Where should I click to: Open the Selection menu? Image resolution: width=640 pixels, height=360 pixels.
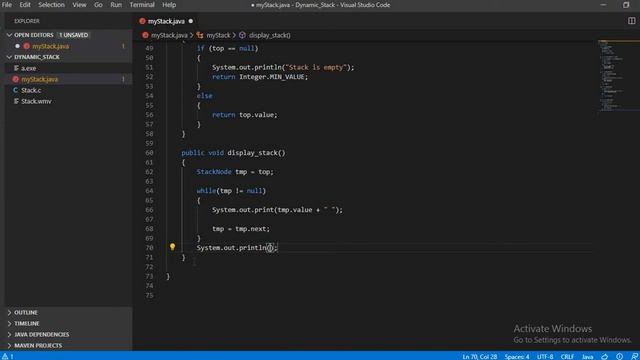[x=51, y=5]
